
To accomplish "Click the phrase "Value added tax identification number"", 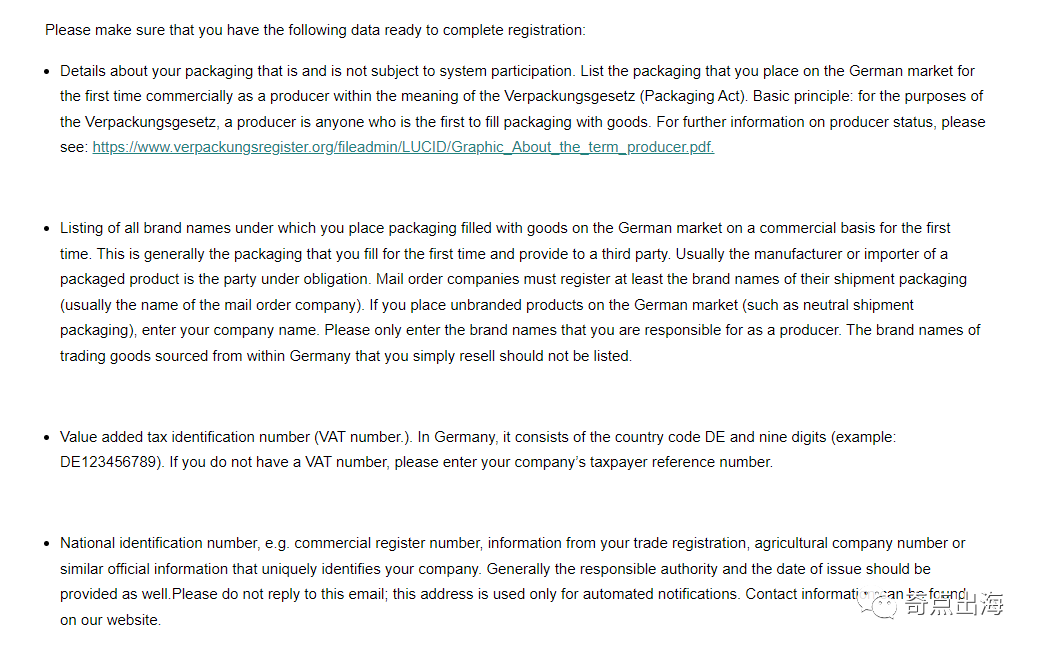I will click(x=185, y=437).
